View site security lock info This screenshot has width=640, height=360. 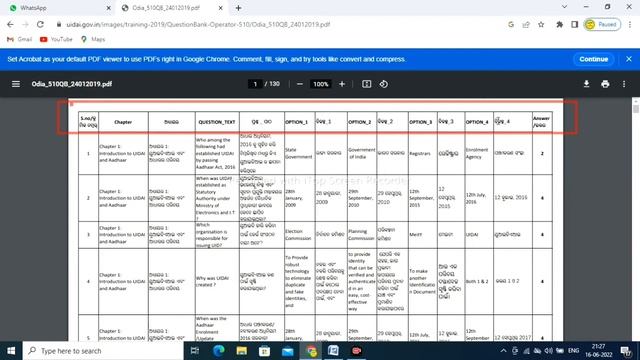59,24
